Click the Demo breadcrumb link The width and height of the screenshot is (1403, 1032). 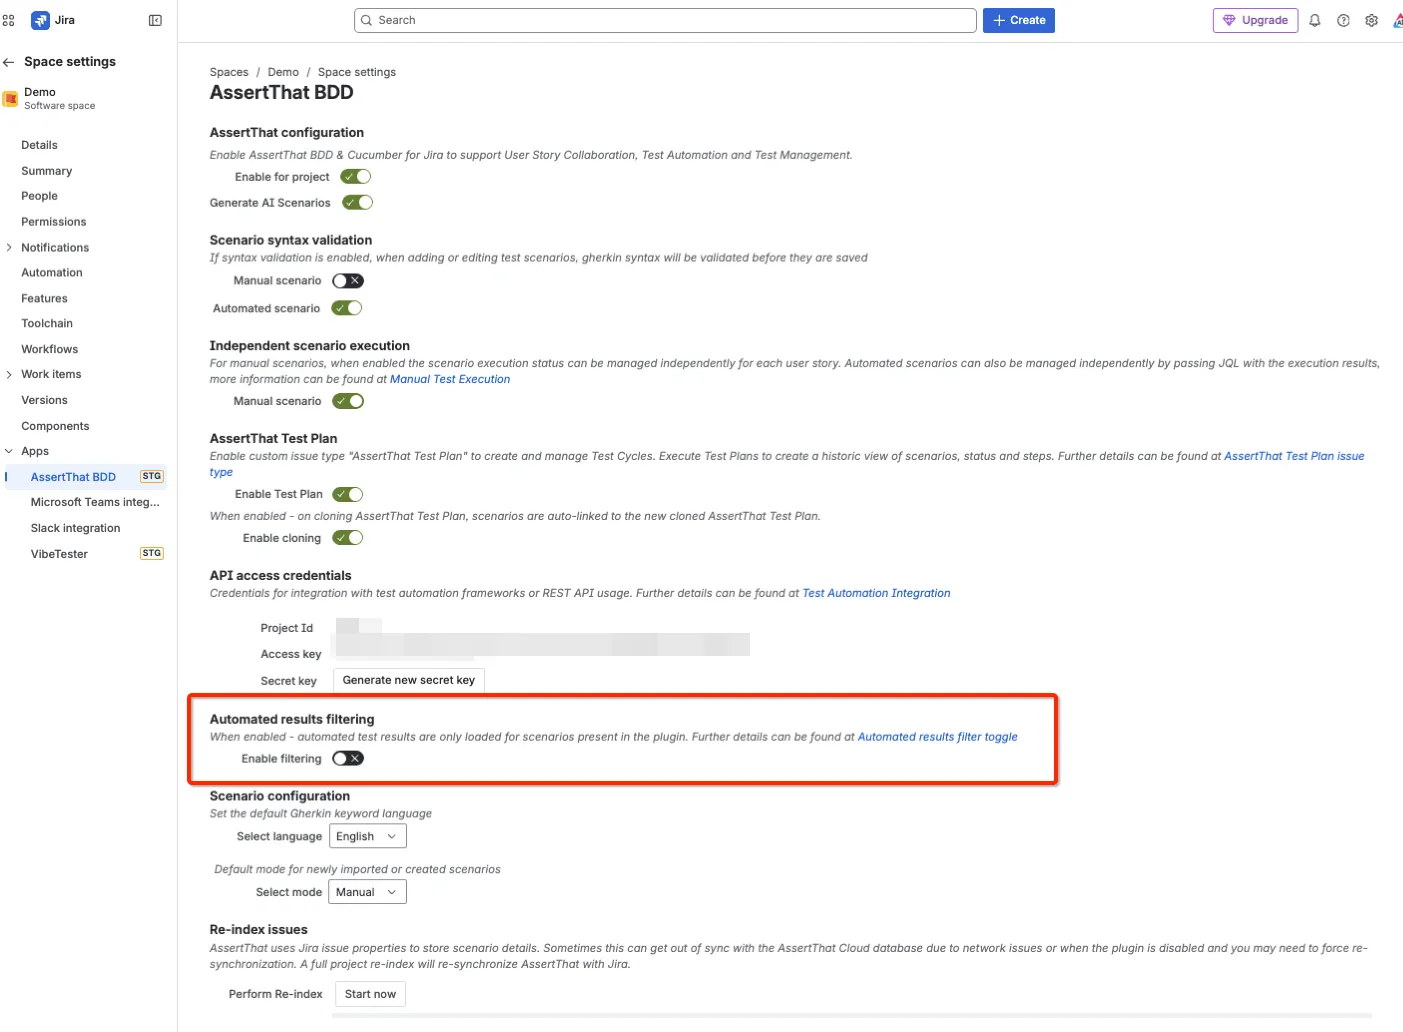(x=283, y=72)
